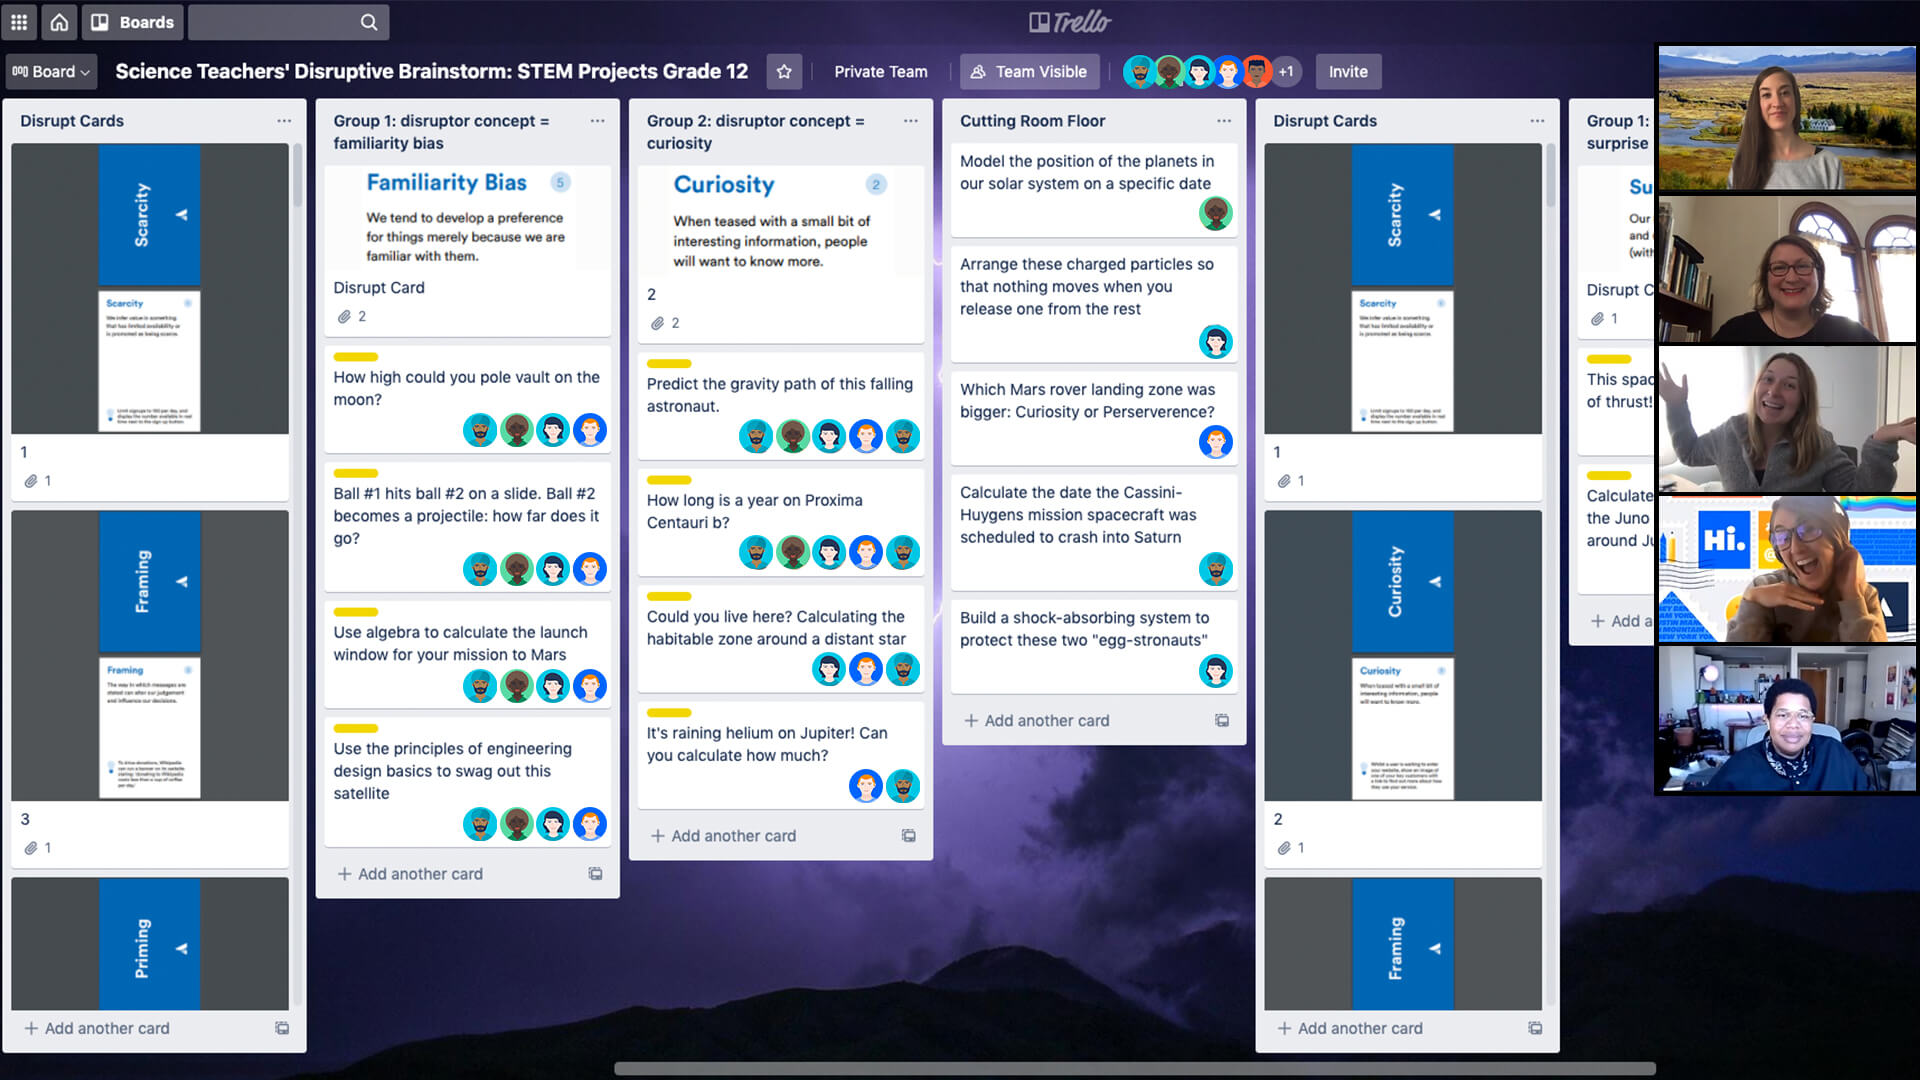Click the Invite button to add members
This screenshot has height=1080, width=1920.
1348,71
